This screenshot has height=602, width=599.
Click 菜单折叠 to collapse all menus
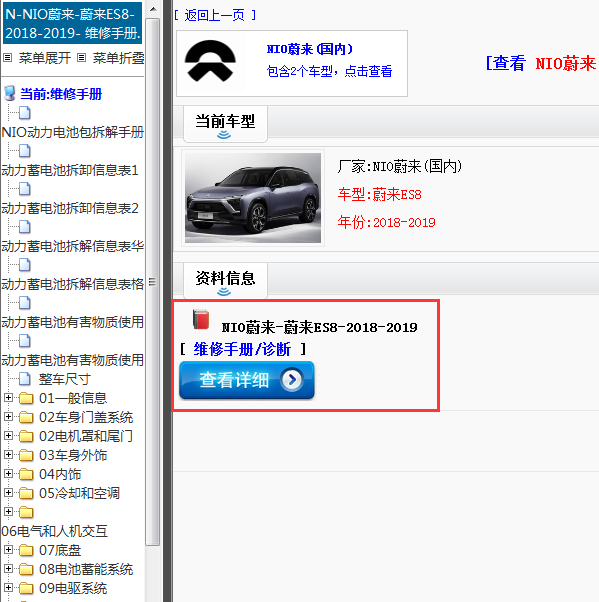pyautogui.click(x=118, y=58)
